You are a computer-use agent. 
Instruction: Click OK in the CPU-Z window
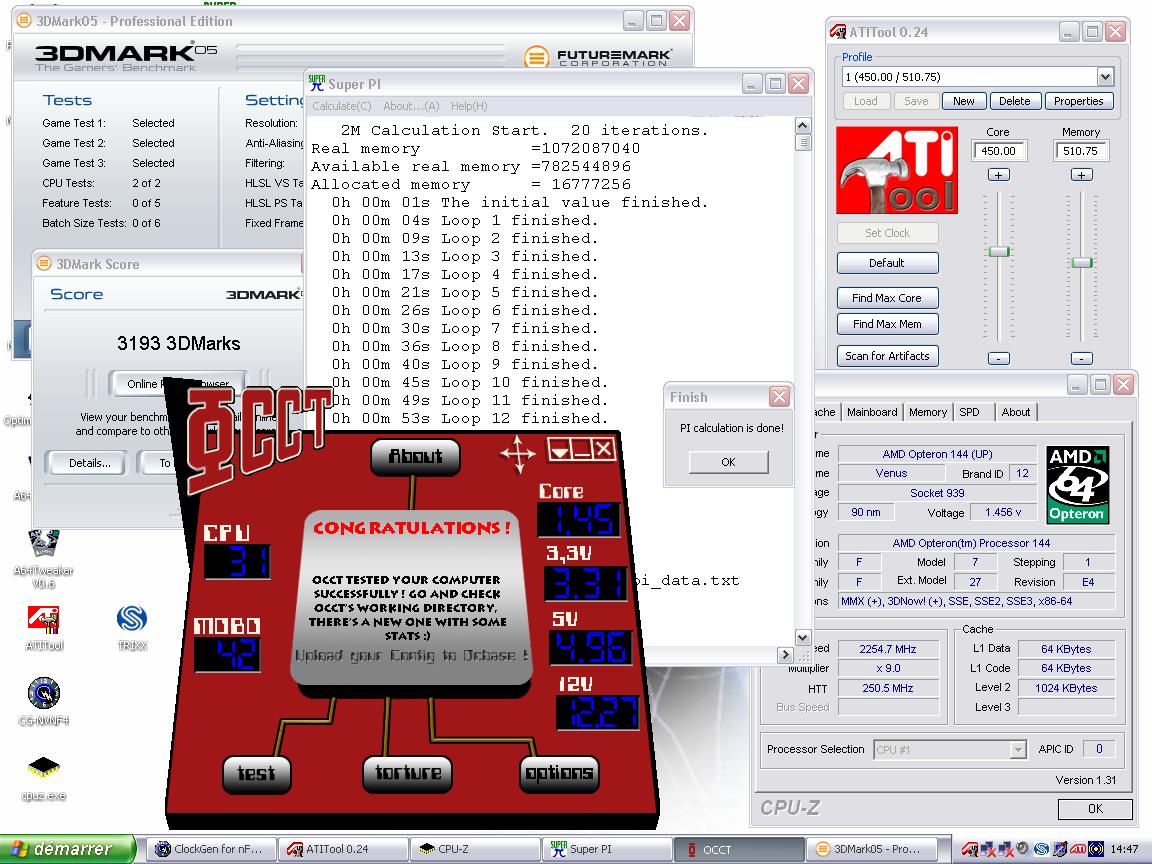1095,809
